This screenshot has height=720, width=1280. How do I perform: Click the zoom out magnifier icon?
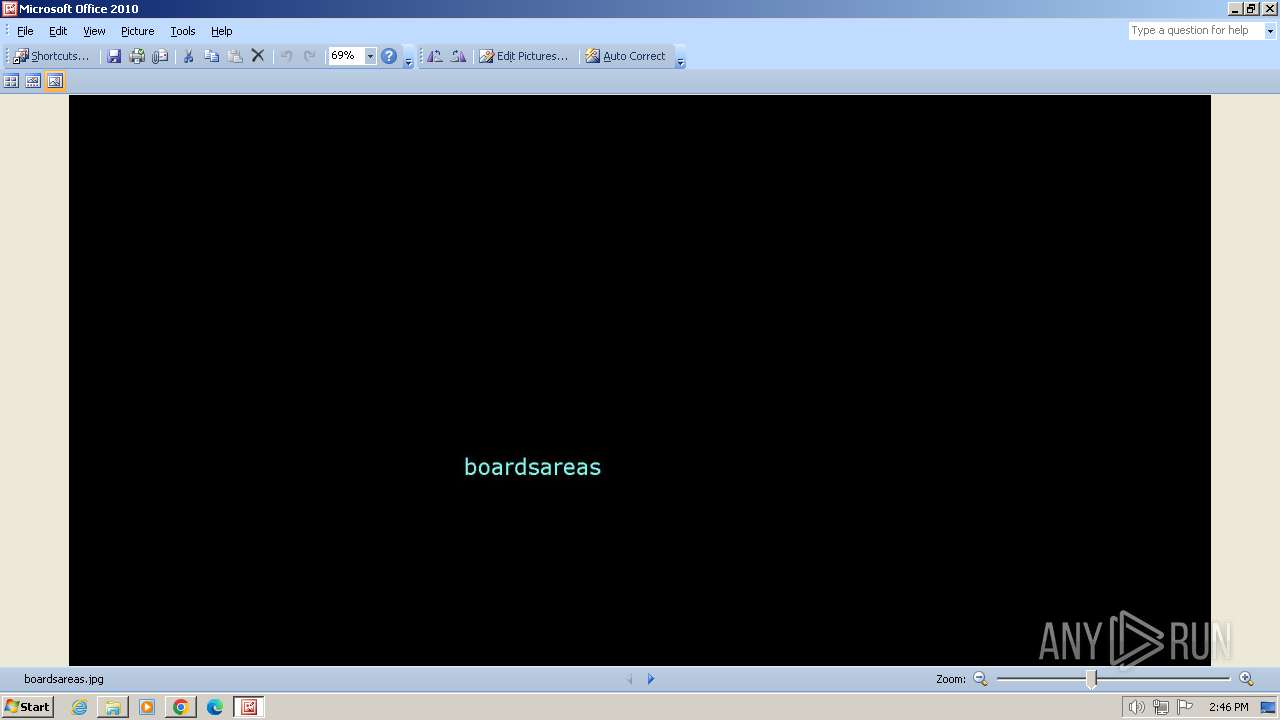click(x=980, y=679)
